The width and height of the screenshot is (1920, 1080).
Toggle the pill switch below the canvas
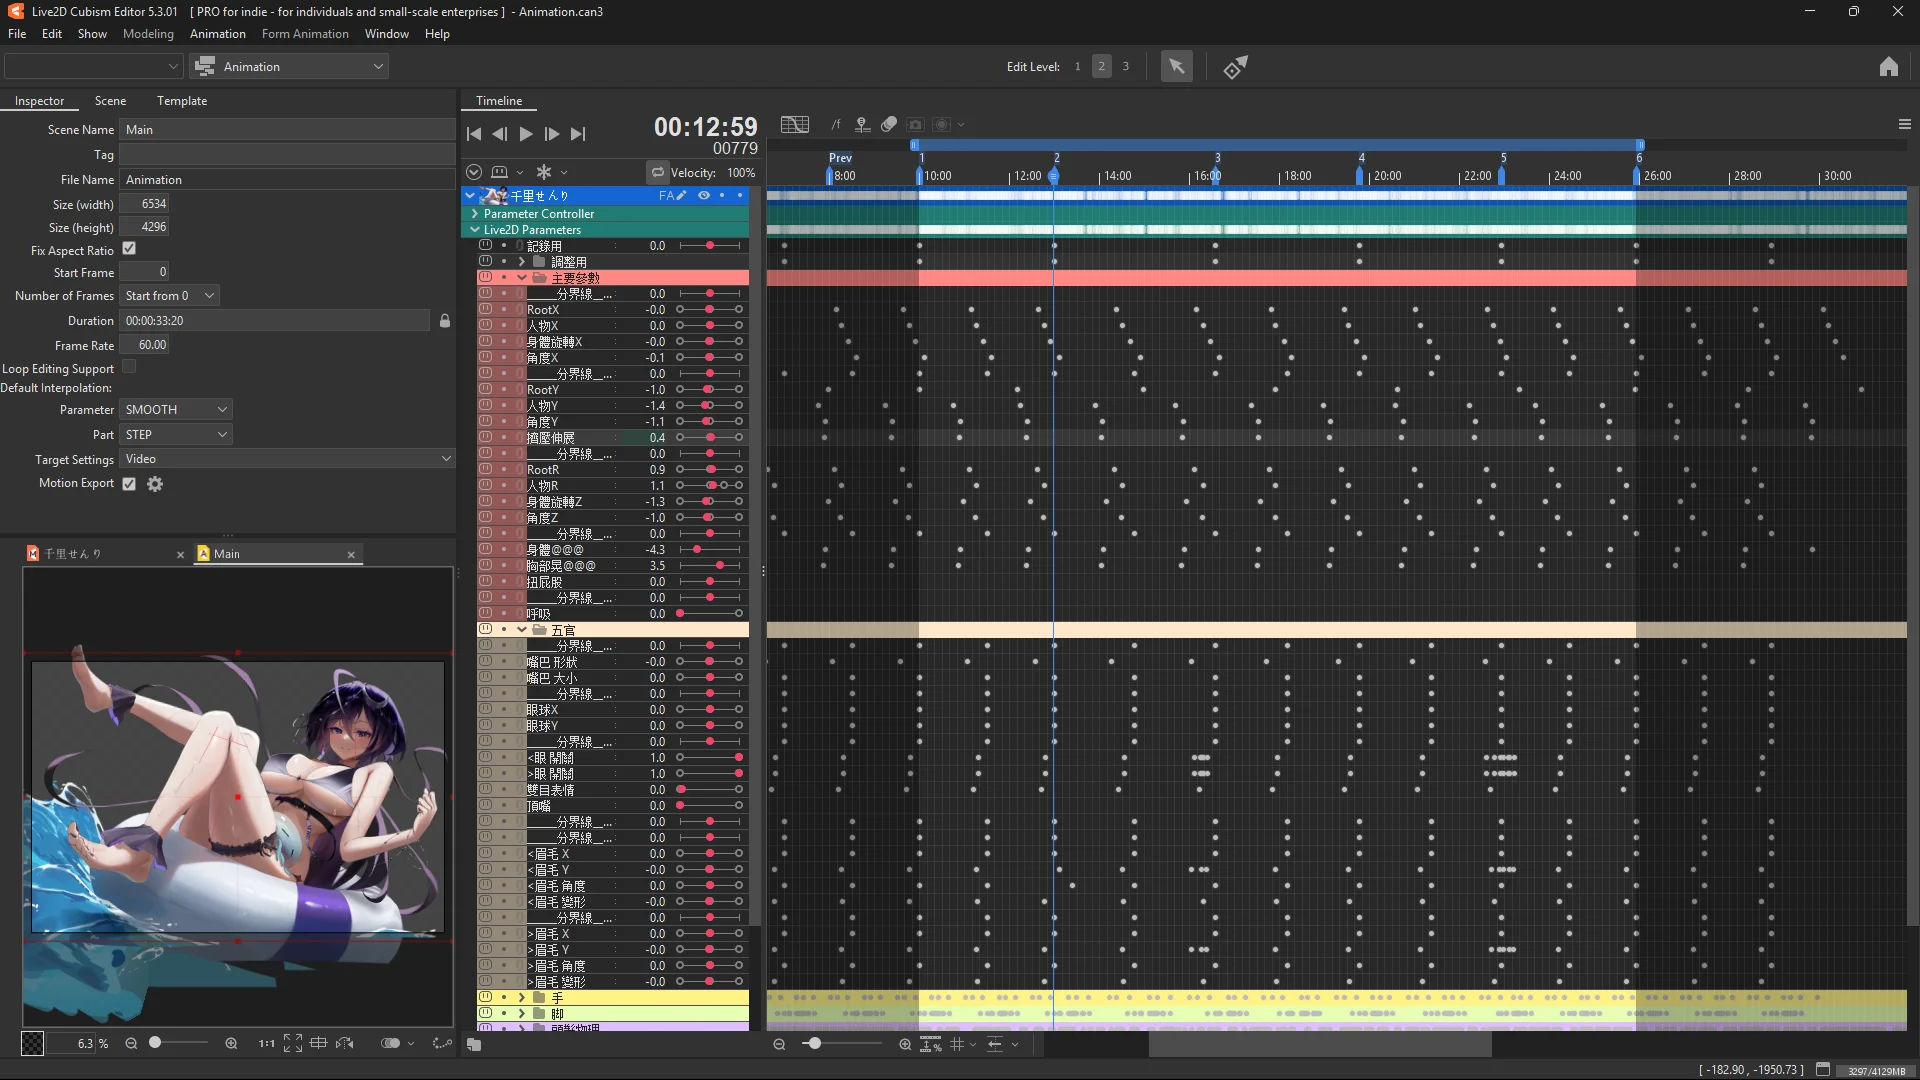coord(390,1043)
